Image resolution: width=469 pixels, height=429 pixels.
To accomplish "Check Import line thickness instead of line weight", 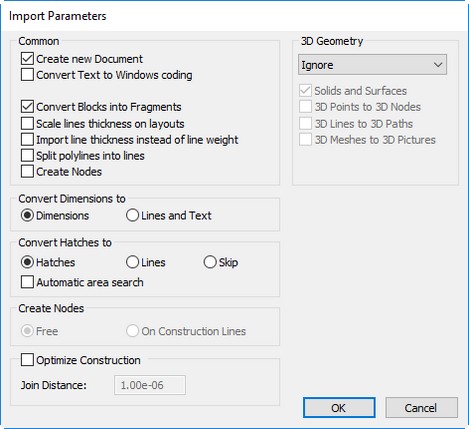I will (27, 139).
